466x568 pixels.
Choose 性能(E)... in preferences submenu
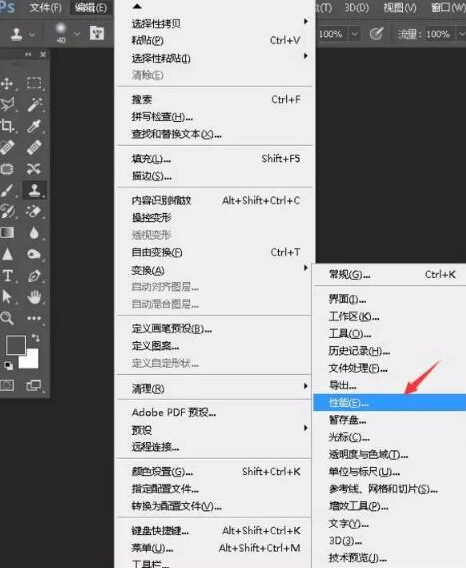pyautogui.click(x=390, y=402)
